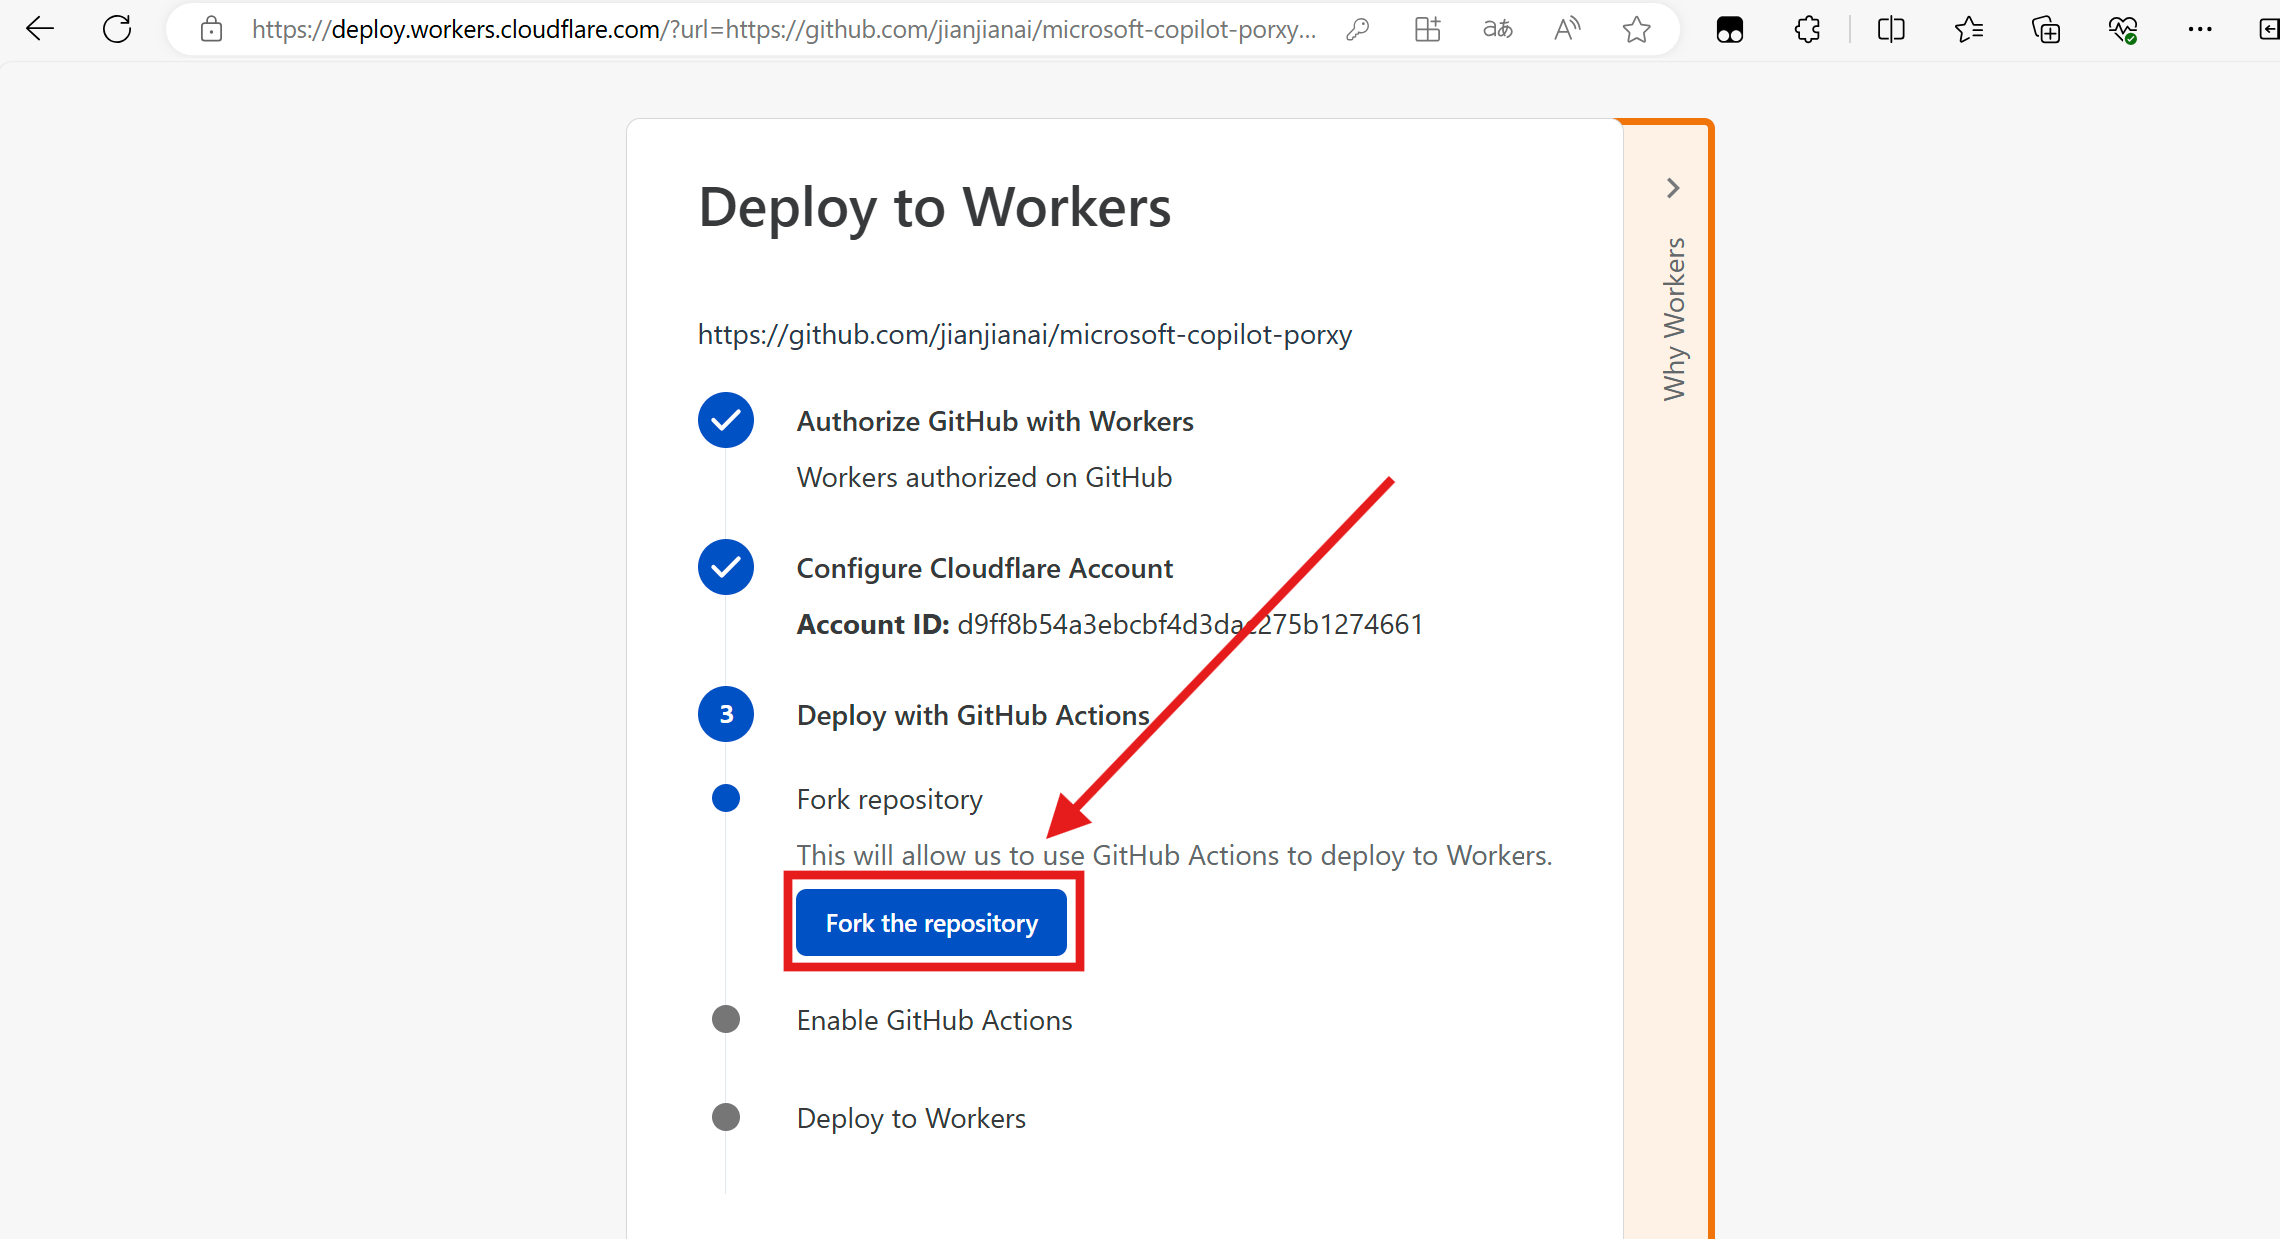The height and width of the screenshot is (1239, 2280).
Task: Open the favorites list icon
Action: point(1968,30)
